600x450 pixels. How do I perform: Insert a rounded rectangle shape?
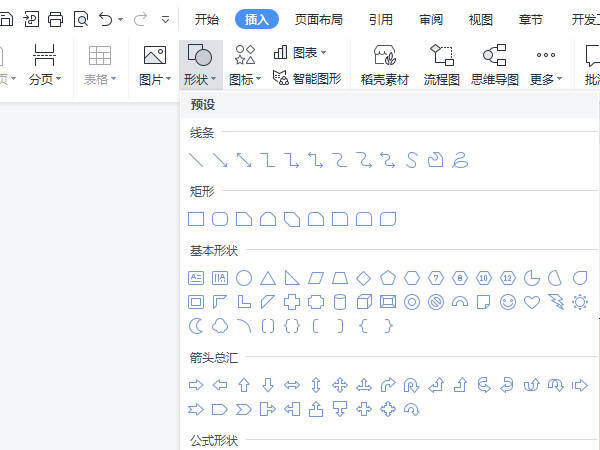click(220, 219)
